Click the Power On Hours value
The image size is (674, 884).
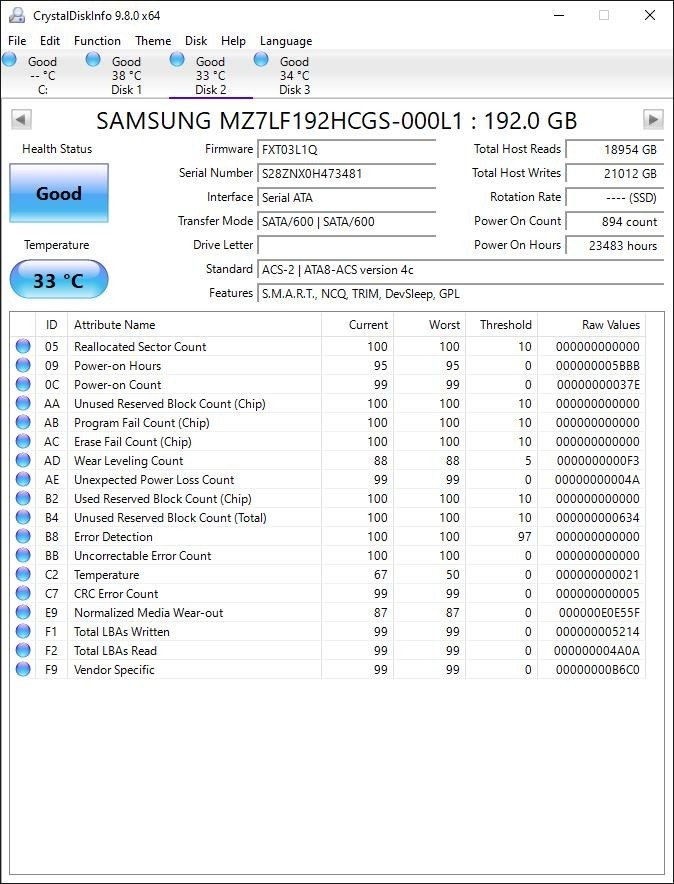click(x=615, y=245)
